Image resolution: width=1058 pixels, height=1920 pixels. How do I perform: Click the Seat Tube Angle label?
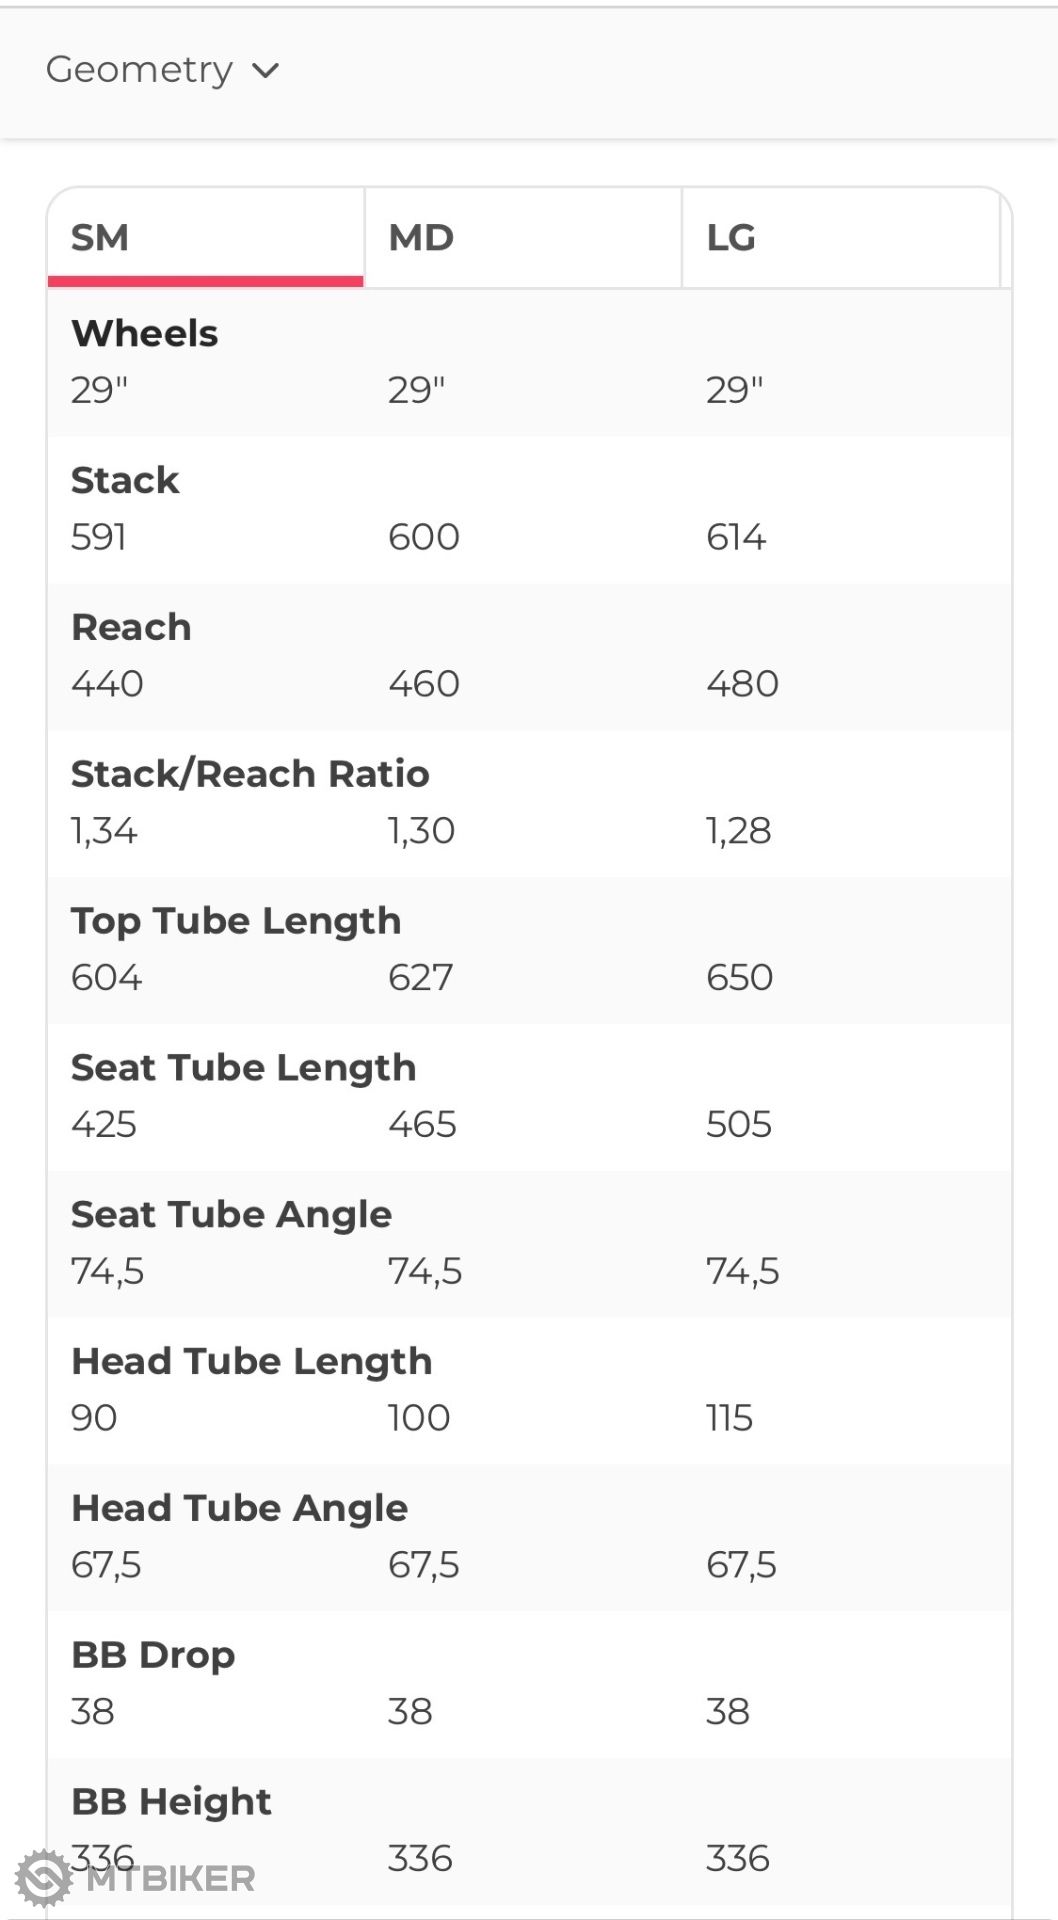pyautogui.click(x=231, y=1215)
